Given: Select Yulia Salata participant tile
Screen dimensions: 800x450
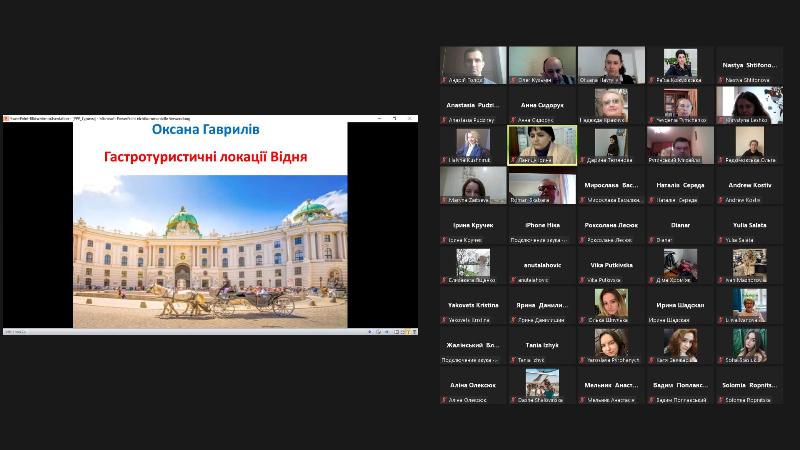Looking at the screenshot, I should point(748,225).
